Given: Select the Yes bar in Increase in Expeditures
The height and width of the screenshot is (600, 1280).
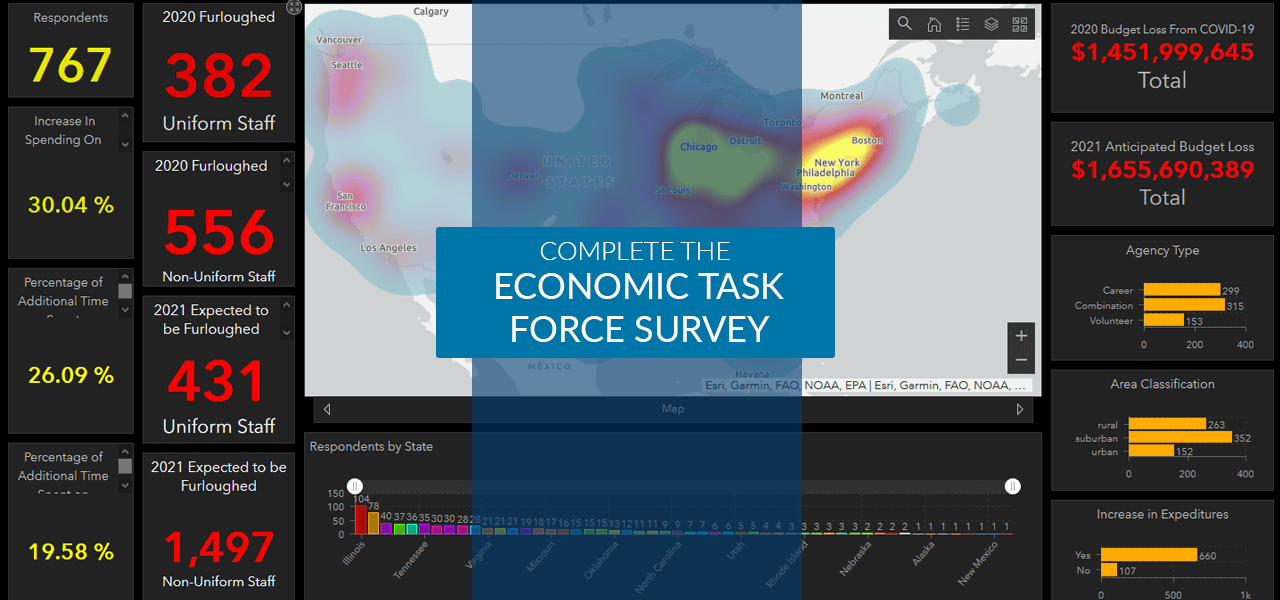Looking at the screenshot, I should [x=1148, y=555].
